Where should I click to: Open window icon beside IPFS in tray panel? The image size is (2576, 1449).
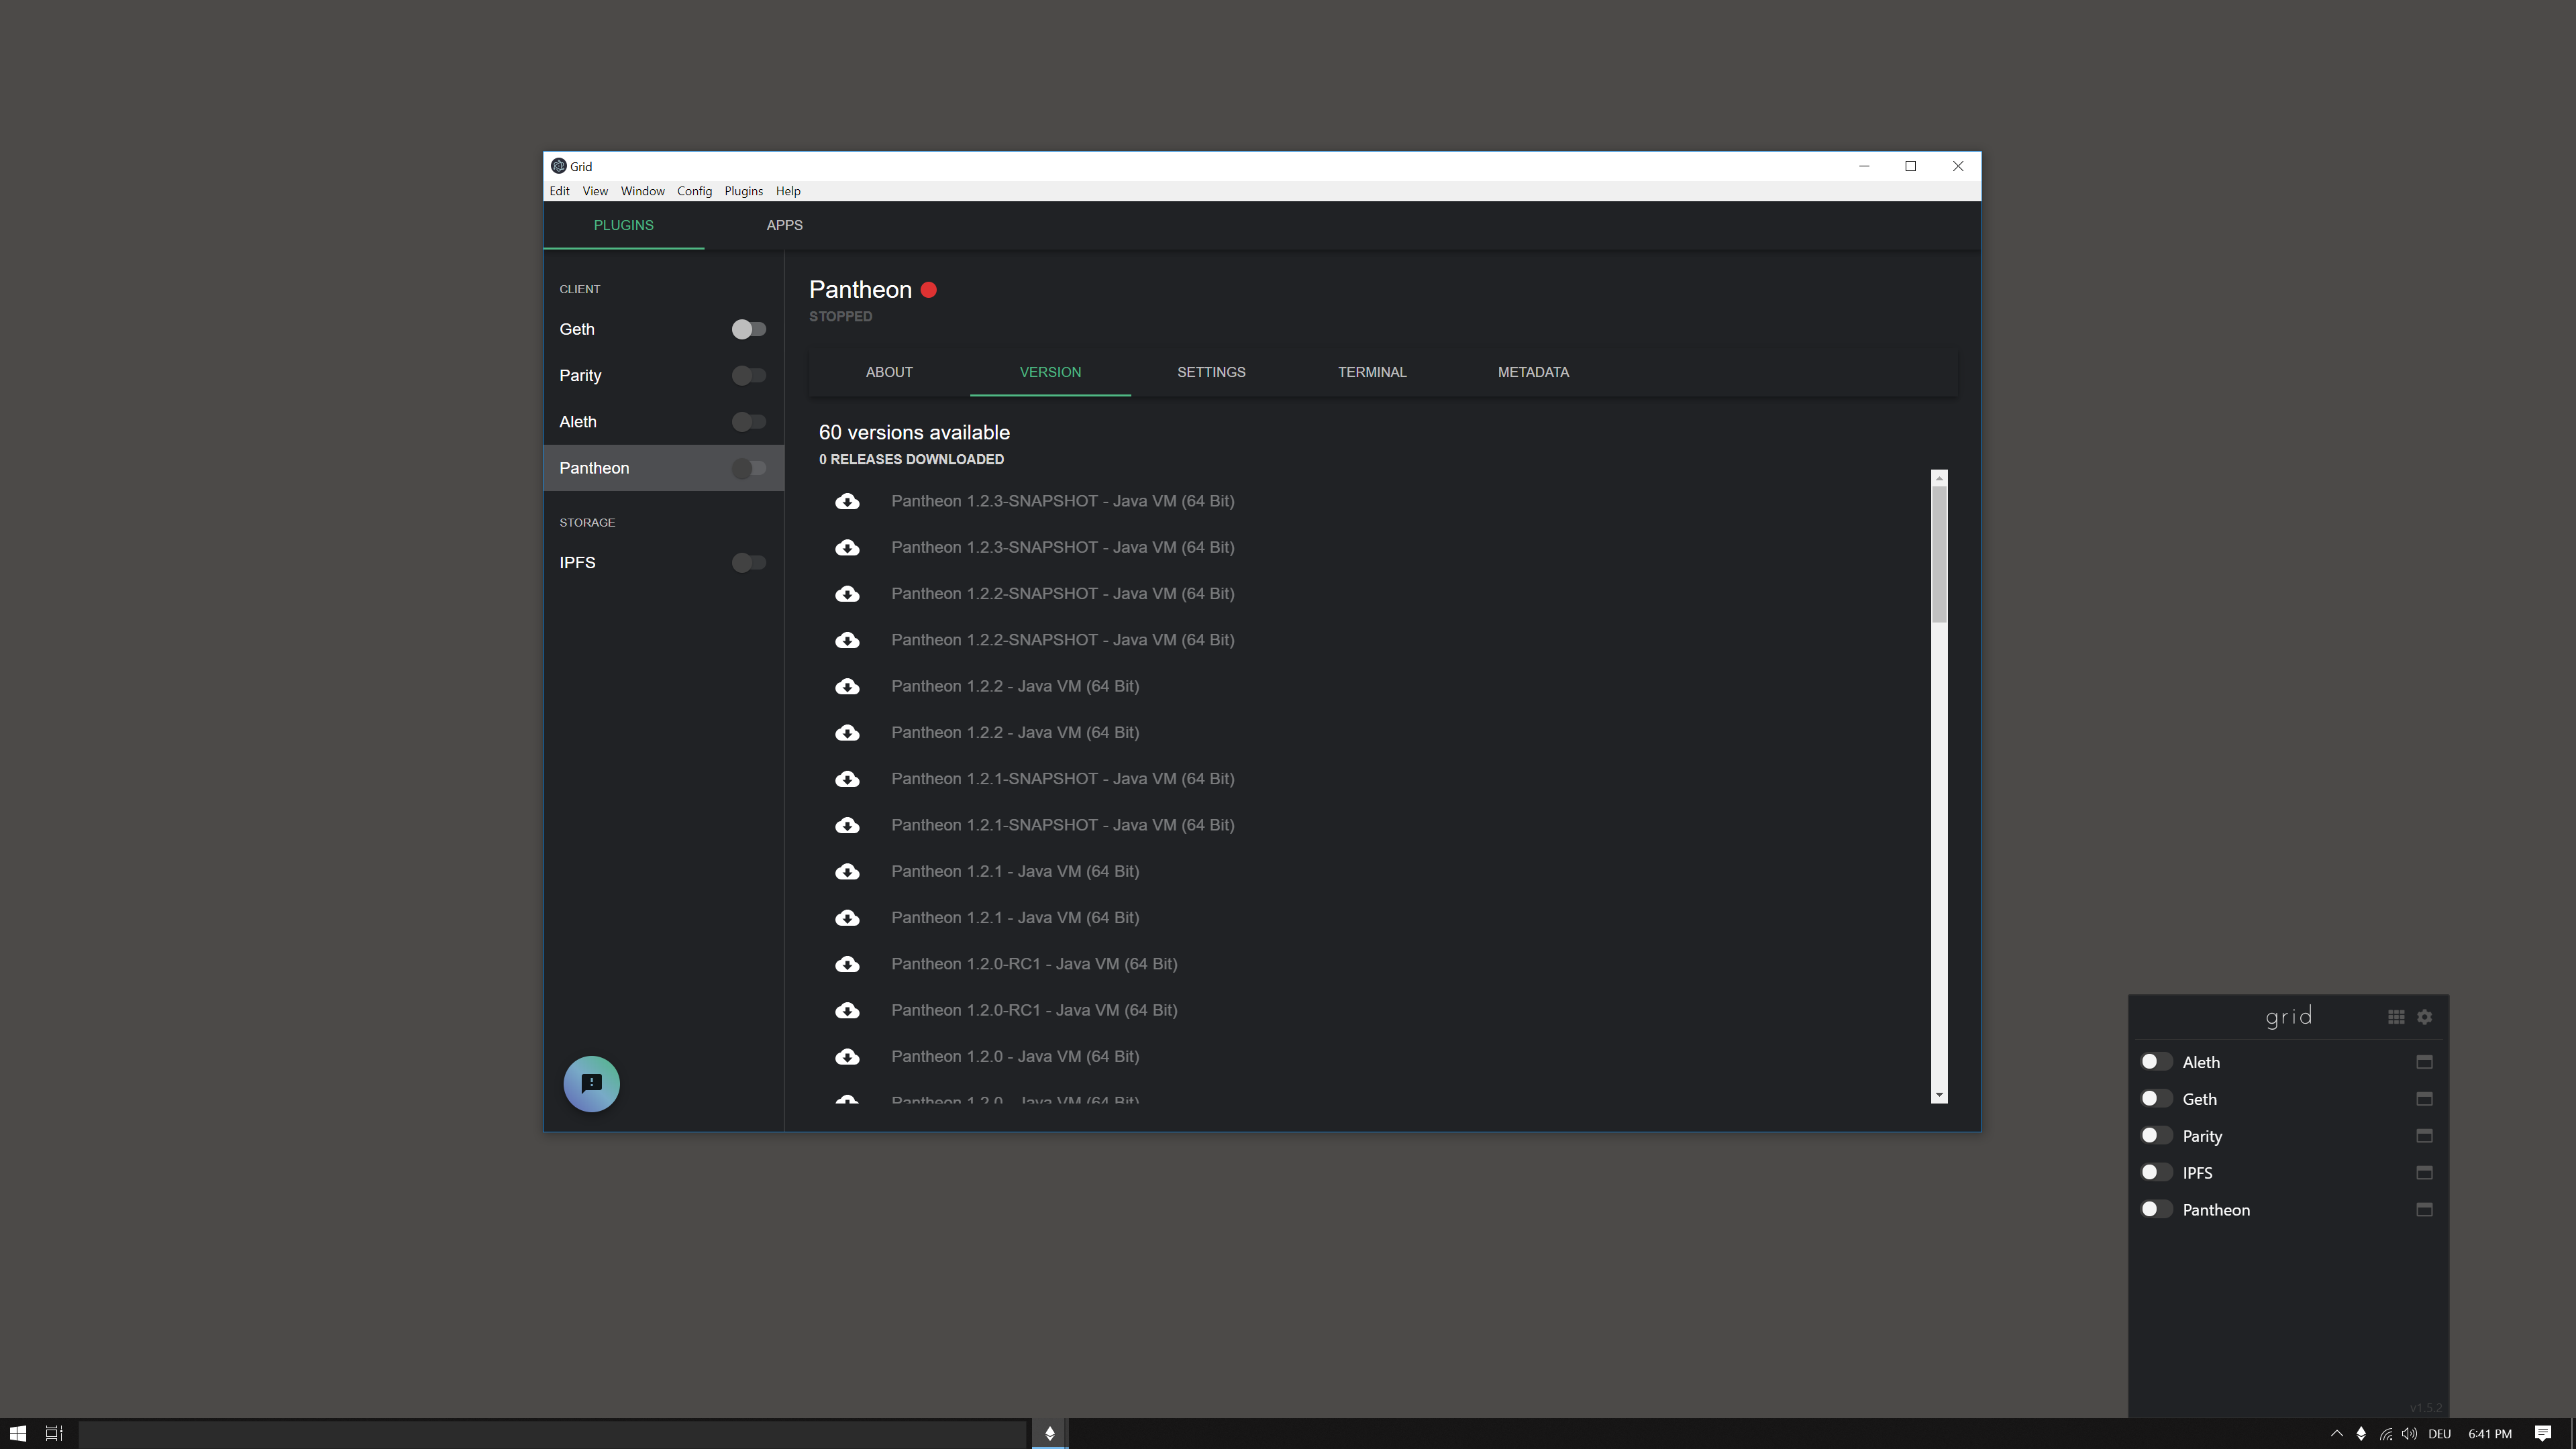point(2424,1173)
